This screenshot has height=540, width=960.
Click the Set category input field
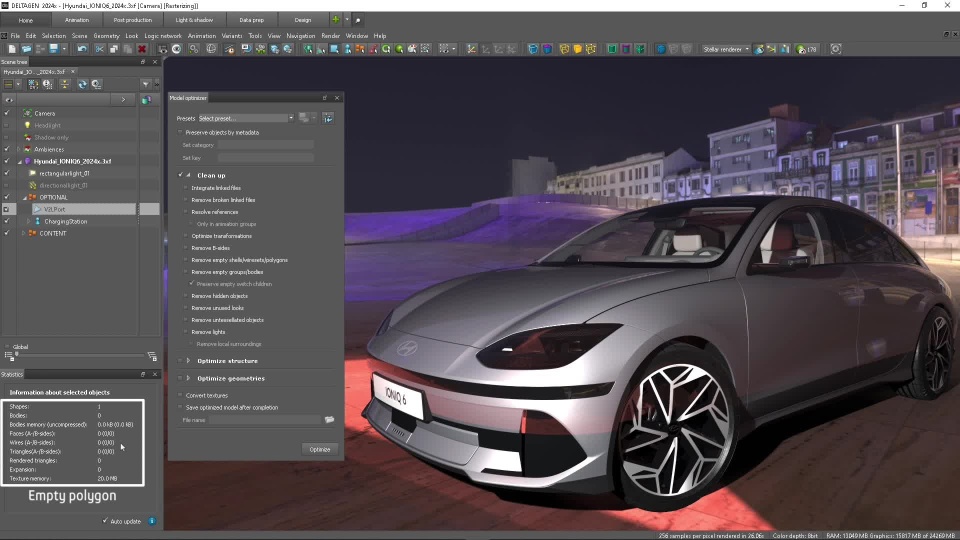(x=266, y=145)
